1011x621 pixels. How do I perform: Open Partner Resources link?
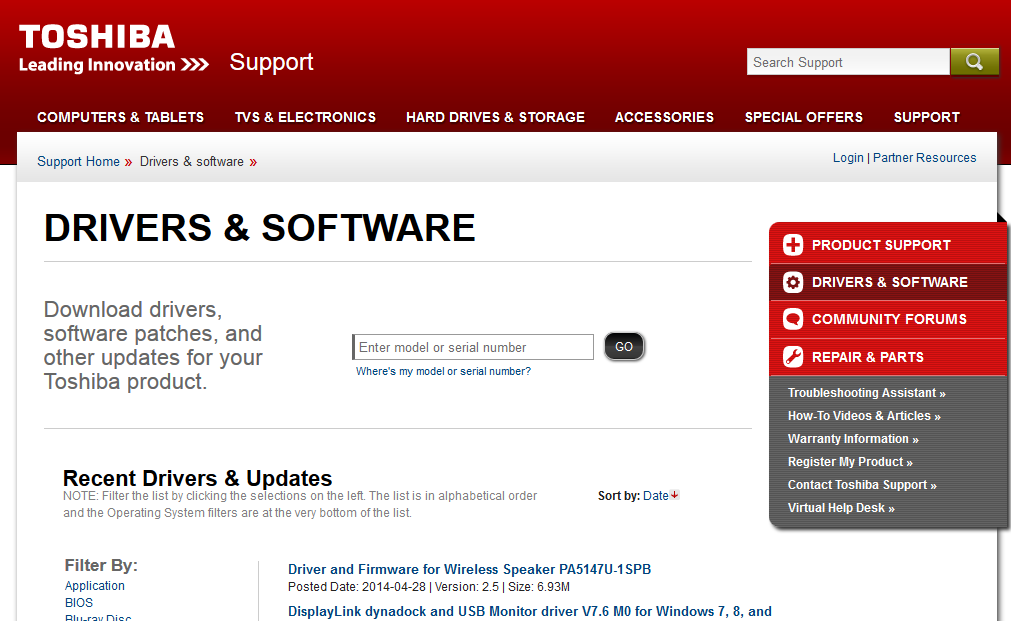[925, 158]
